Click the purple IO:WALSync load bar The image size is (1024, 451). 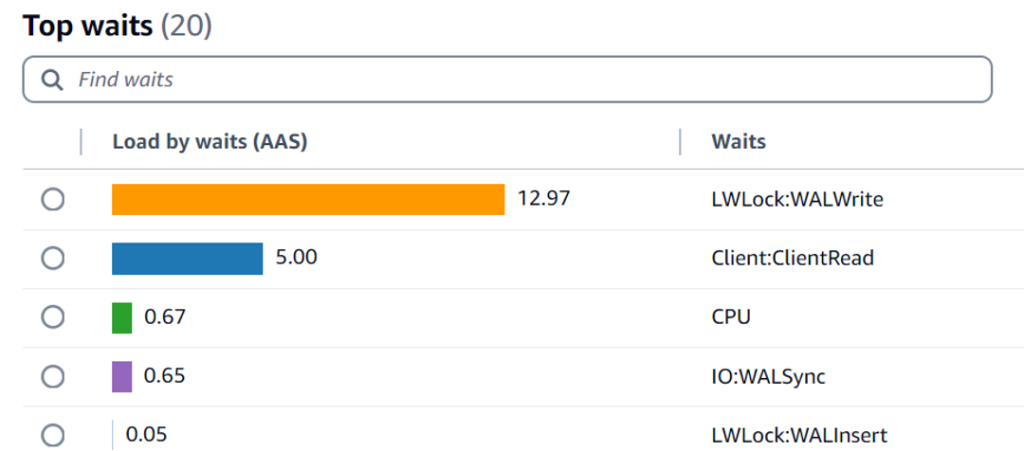[x=122, y=377]
